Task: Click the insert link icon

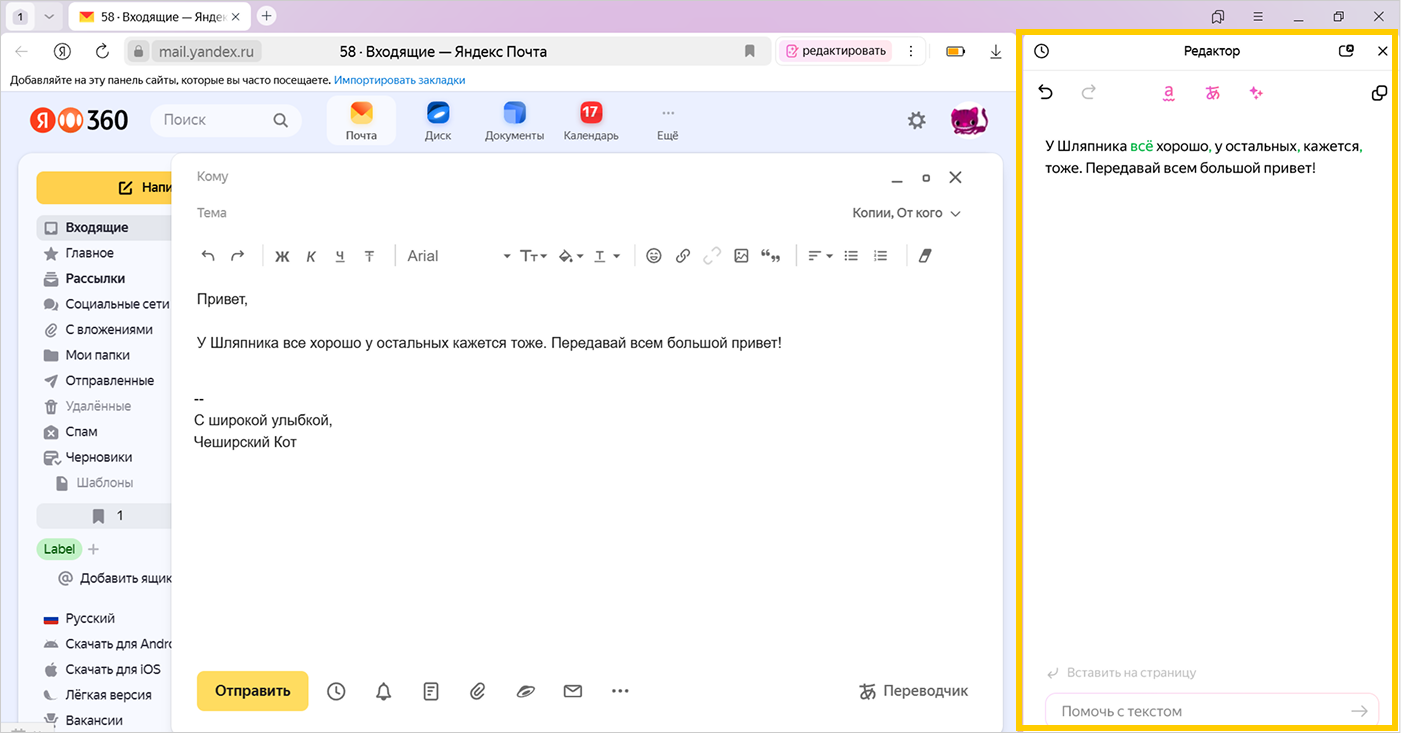Action: pyautogui.click(x=683, y=256)
